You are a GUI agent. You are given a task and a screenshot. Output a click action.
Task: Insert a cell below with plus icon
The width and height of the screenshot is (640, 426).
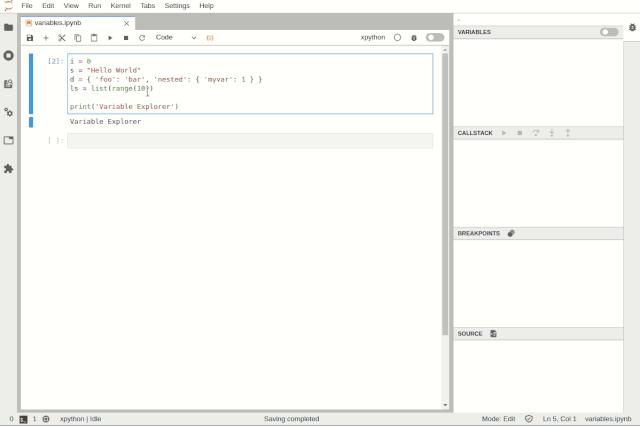[x=46, y=38]
